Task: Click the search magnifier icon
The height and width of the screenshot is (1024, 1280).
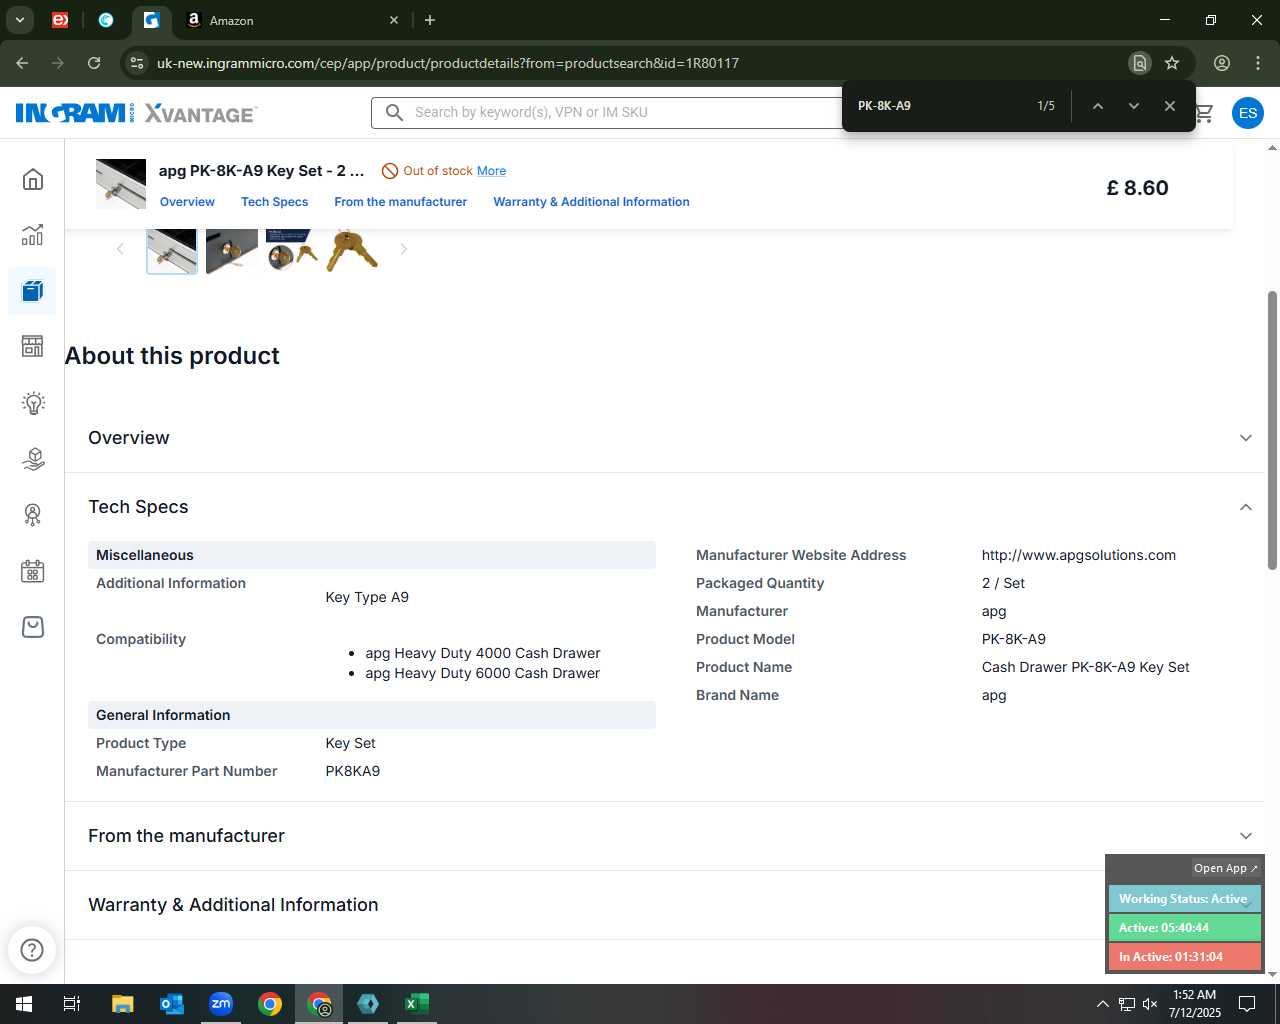Action: coord(395,112)
